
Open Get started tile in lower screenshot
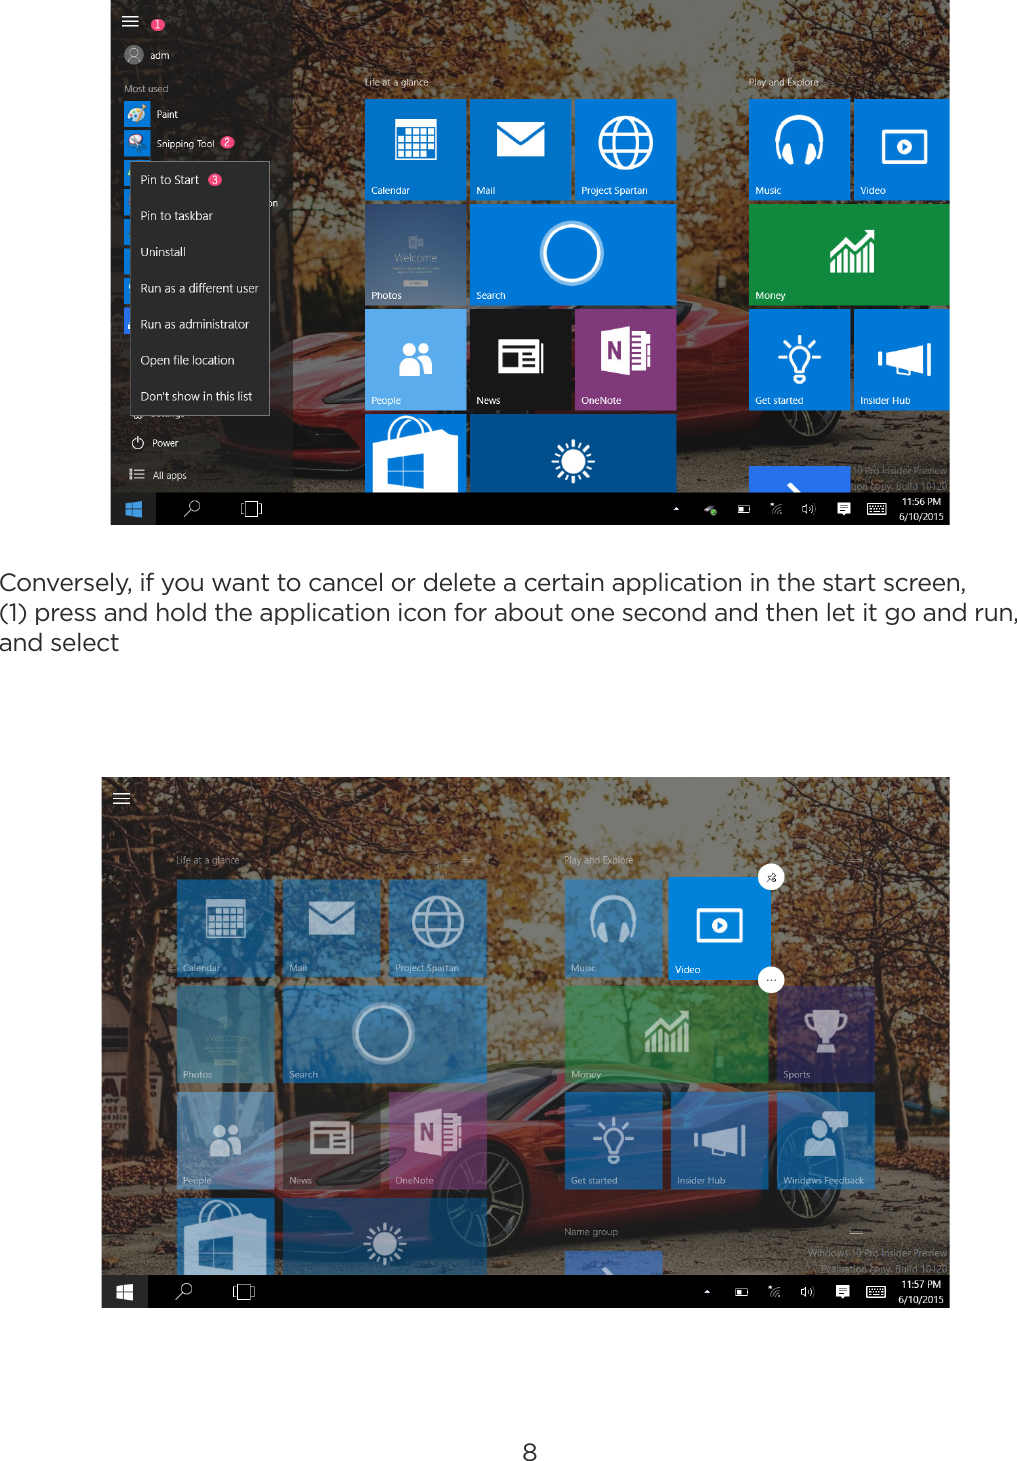(x=614, y=1140)
